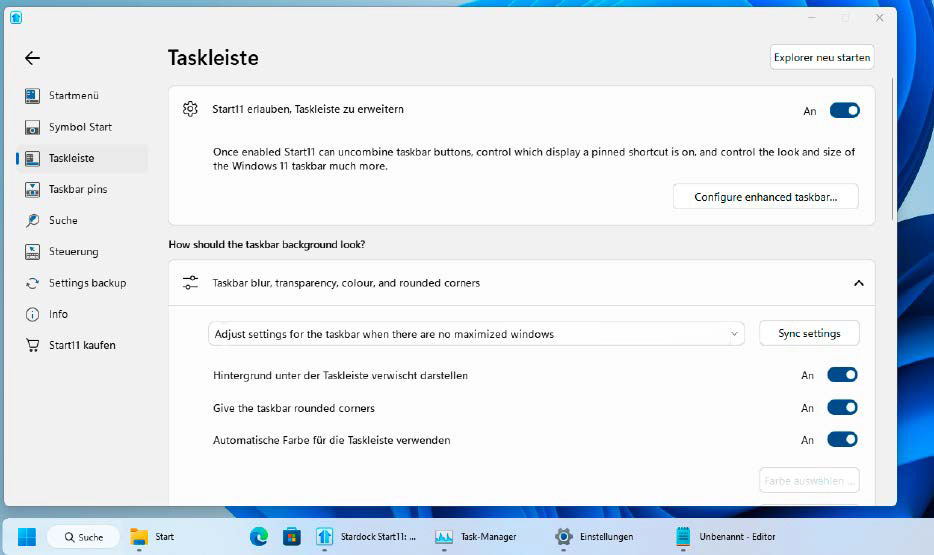Open the Taskbar pins page
The height and width of the screenshot is (555, 934).
78,189
